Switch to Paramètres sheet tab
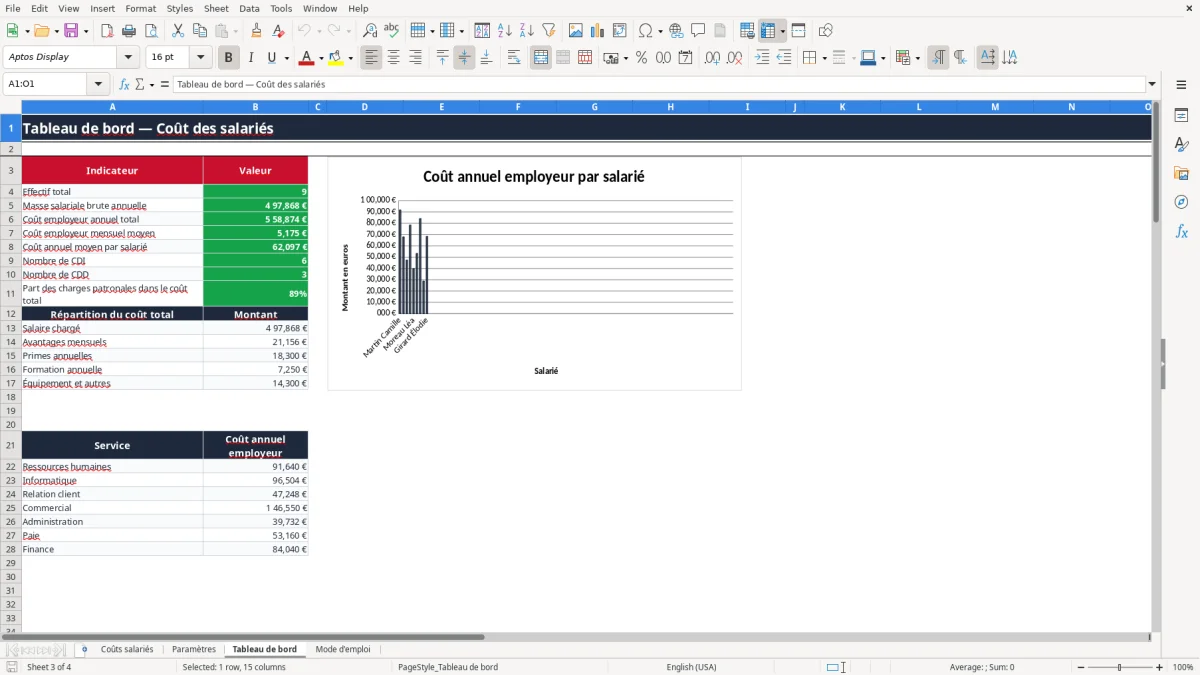1200x675 pixels. (193, 649)
